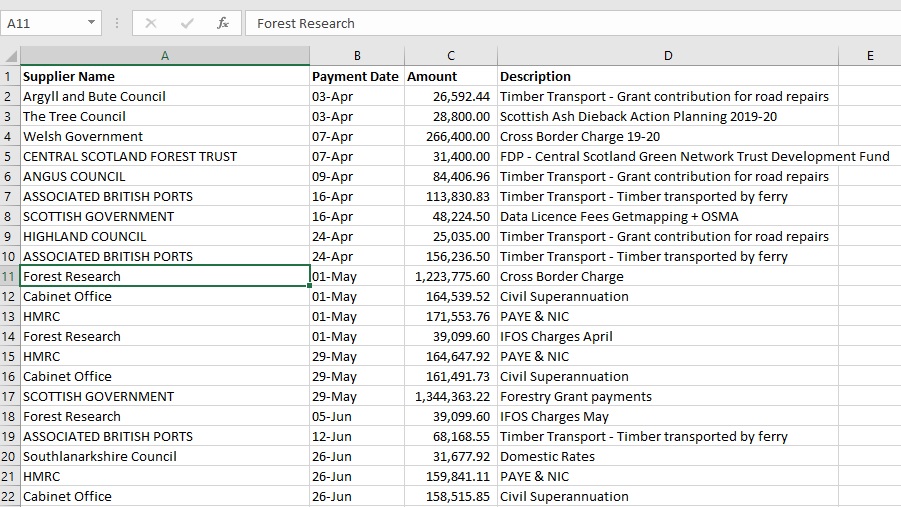Click the Insert Function fx icon
The width and height of the screenshot is (901, 507).
(222, 23)
